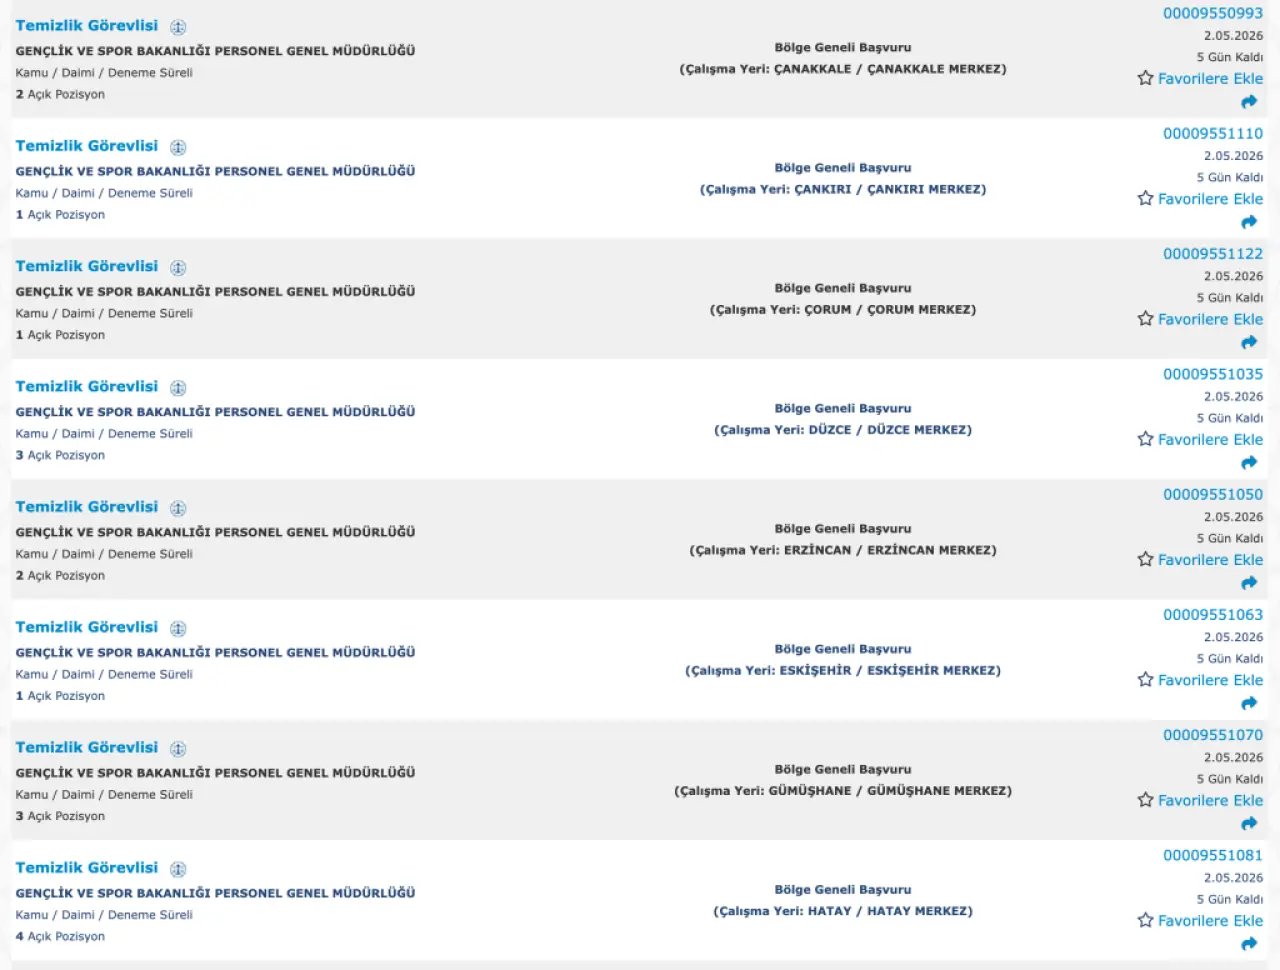Click share arrow for the Gümüşhane listing

(1249, 823)
